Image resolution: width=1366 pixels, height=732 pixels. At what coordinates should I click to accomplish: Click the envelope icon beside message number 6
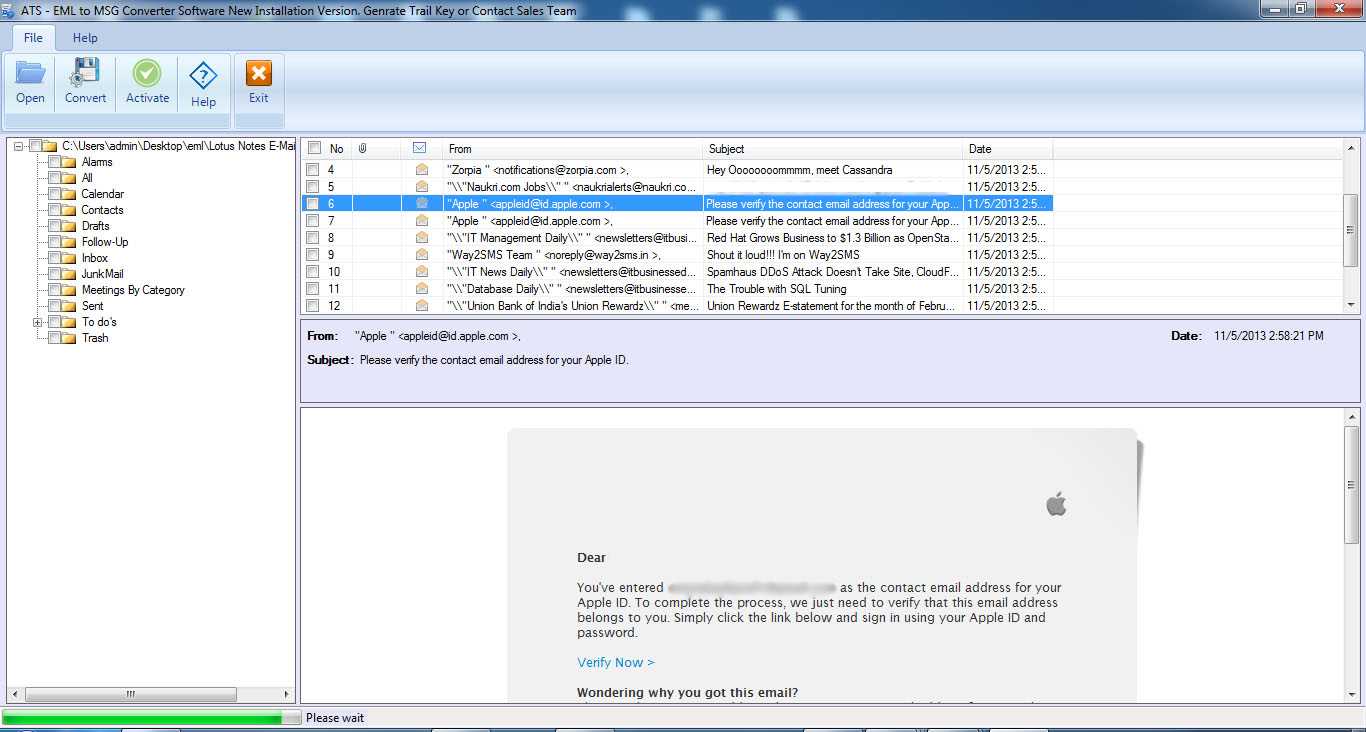421,203
